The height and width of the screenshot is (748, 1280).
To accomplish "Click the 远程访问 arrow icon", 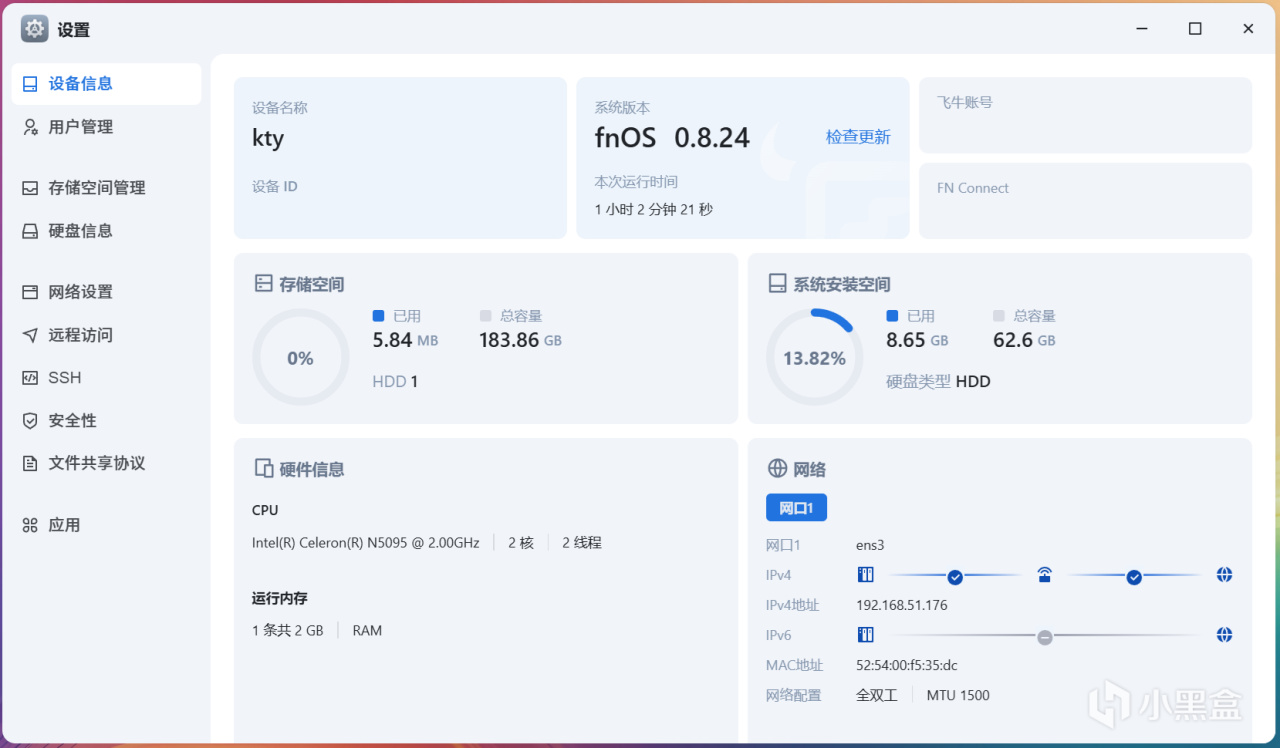I will tap(30, 335).
